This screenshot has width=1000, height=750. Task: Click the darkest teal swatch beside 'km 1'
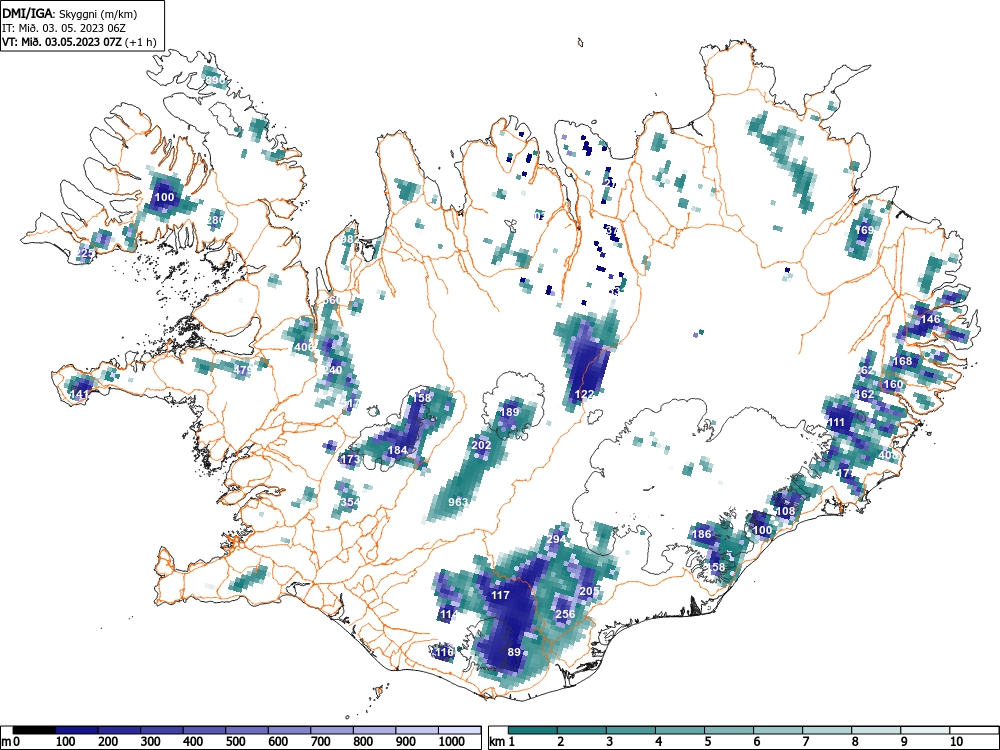coord(533,730)
